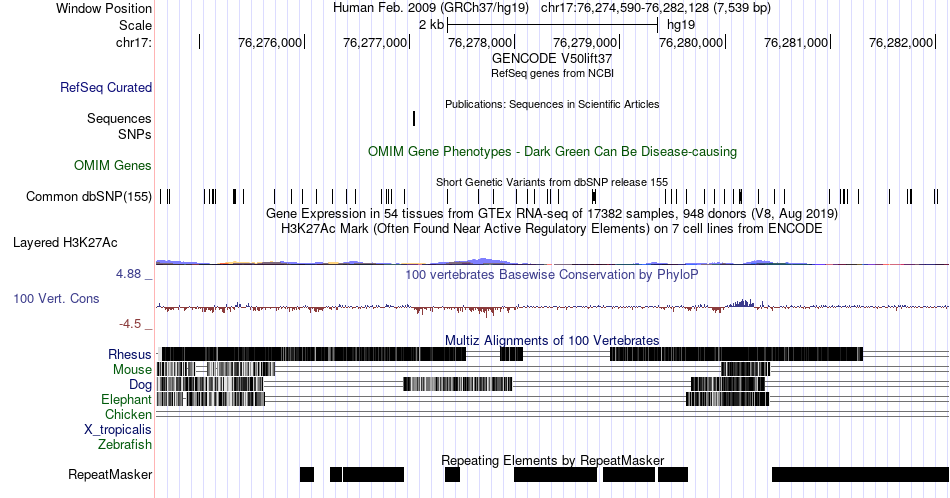Image resolution: width=950 pixels, height=498 pixels.
Task: Click the rightmost RepeatMasker block
Action: click(x=860, y=474)
